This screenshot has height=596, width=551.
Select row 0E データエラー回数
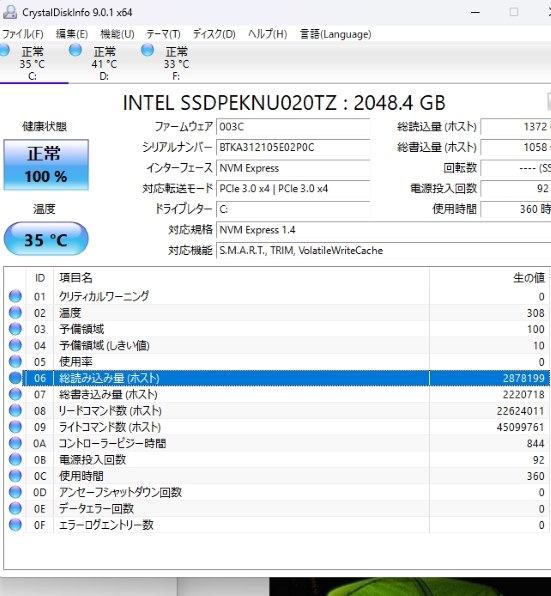(x=277, y=509)
